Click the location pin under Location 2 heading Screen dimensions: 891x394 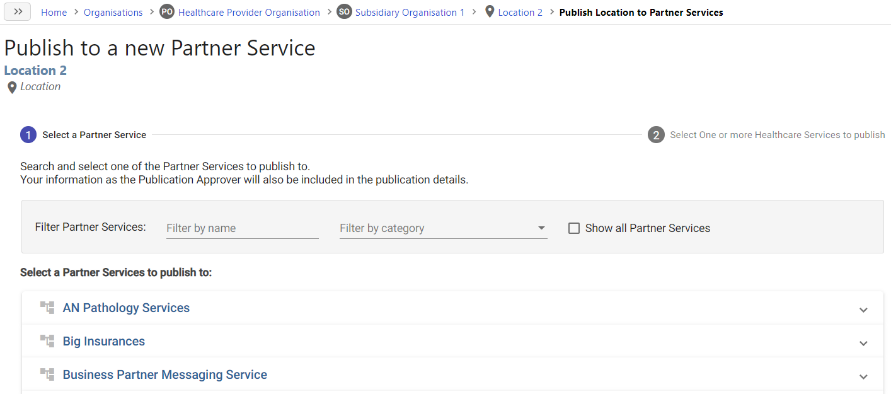tap(11, 88)
